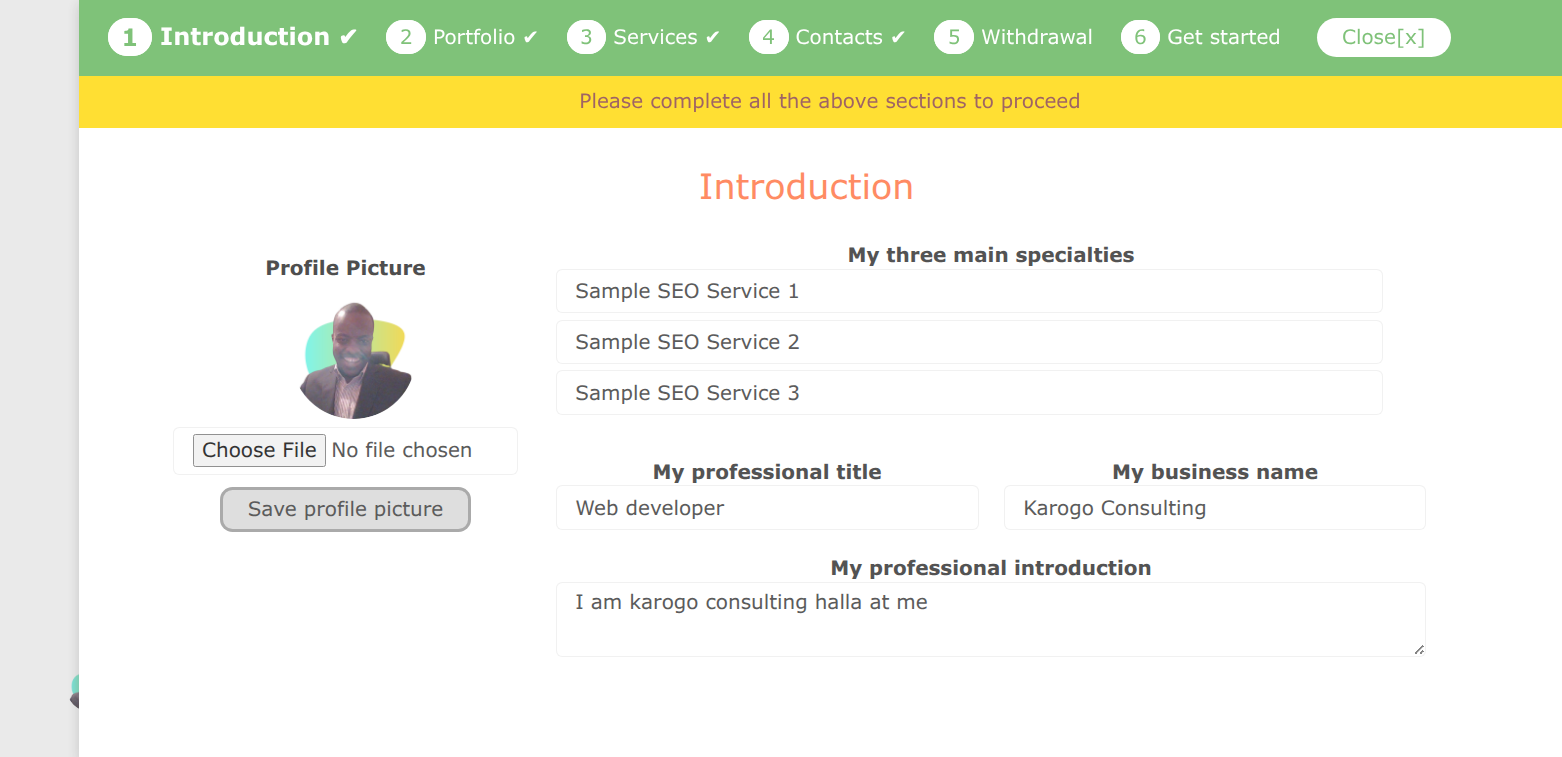
Task: Click the Portfolio step circle icon
Action: click(x=406, y=37)
